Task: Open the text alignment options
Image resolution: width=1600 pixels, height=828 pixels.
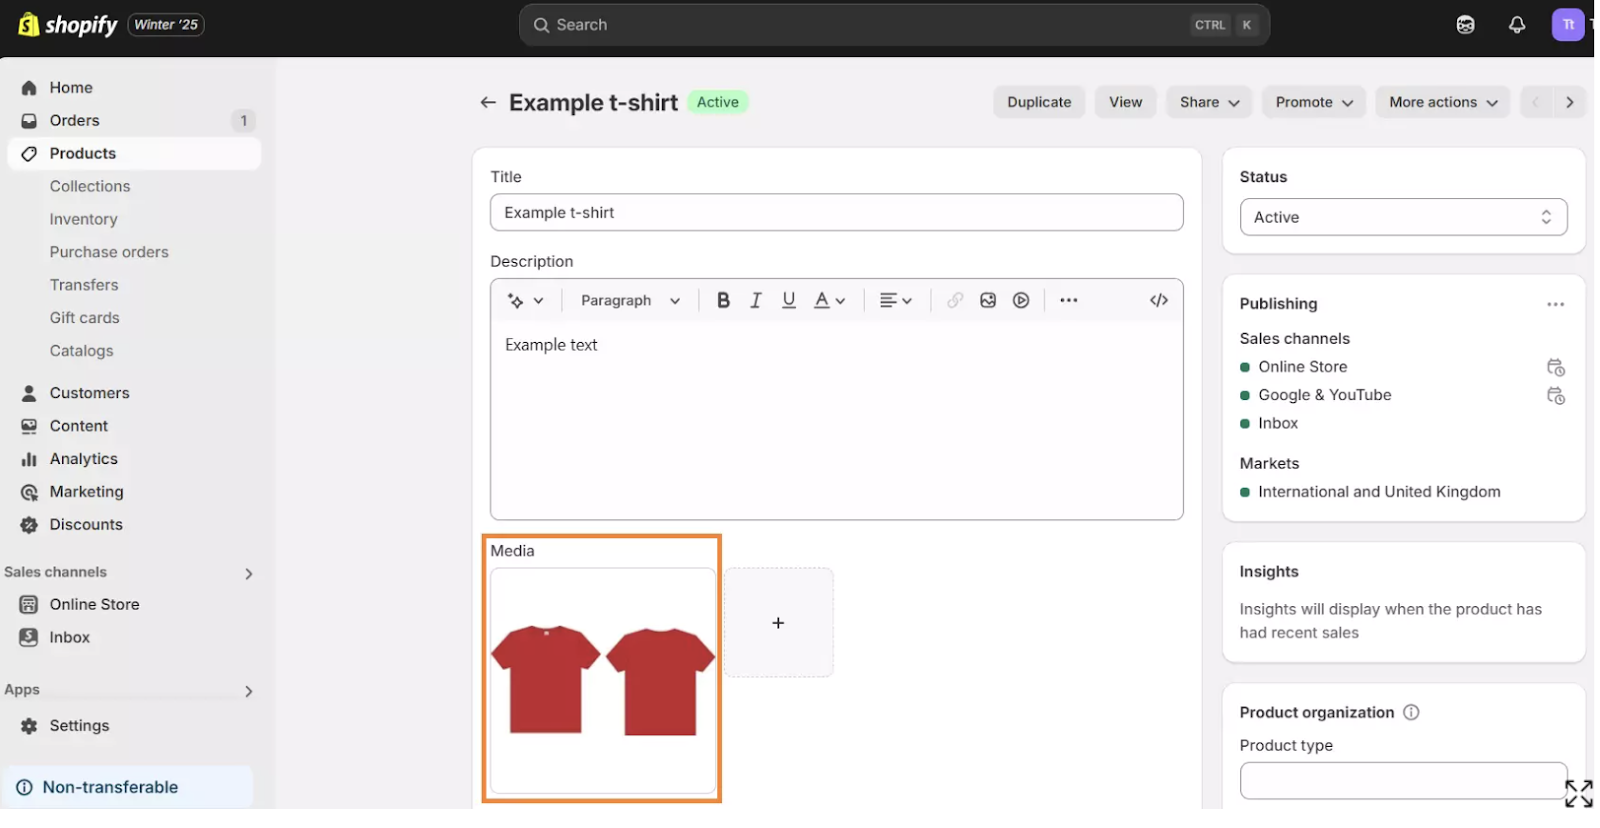Action: pos(895,300)
